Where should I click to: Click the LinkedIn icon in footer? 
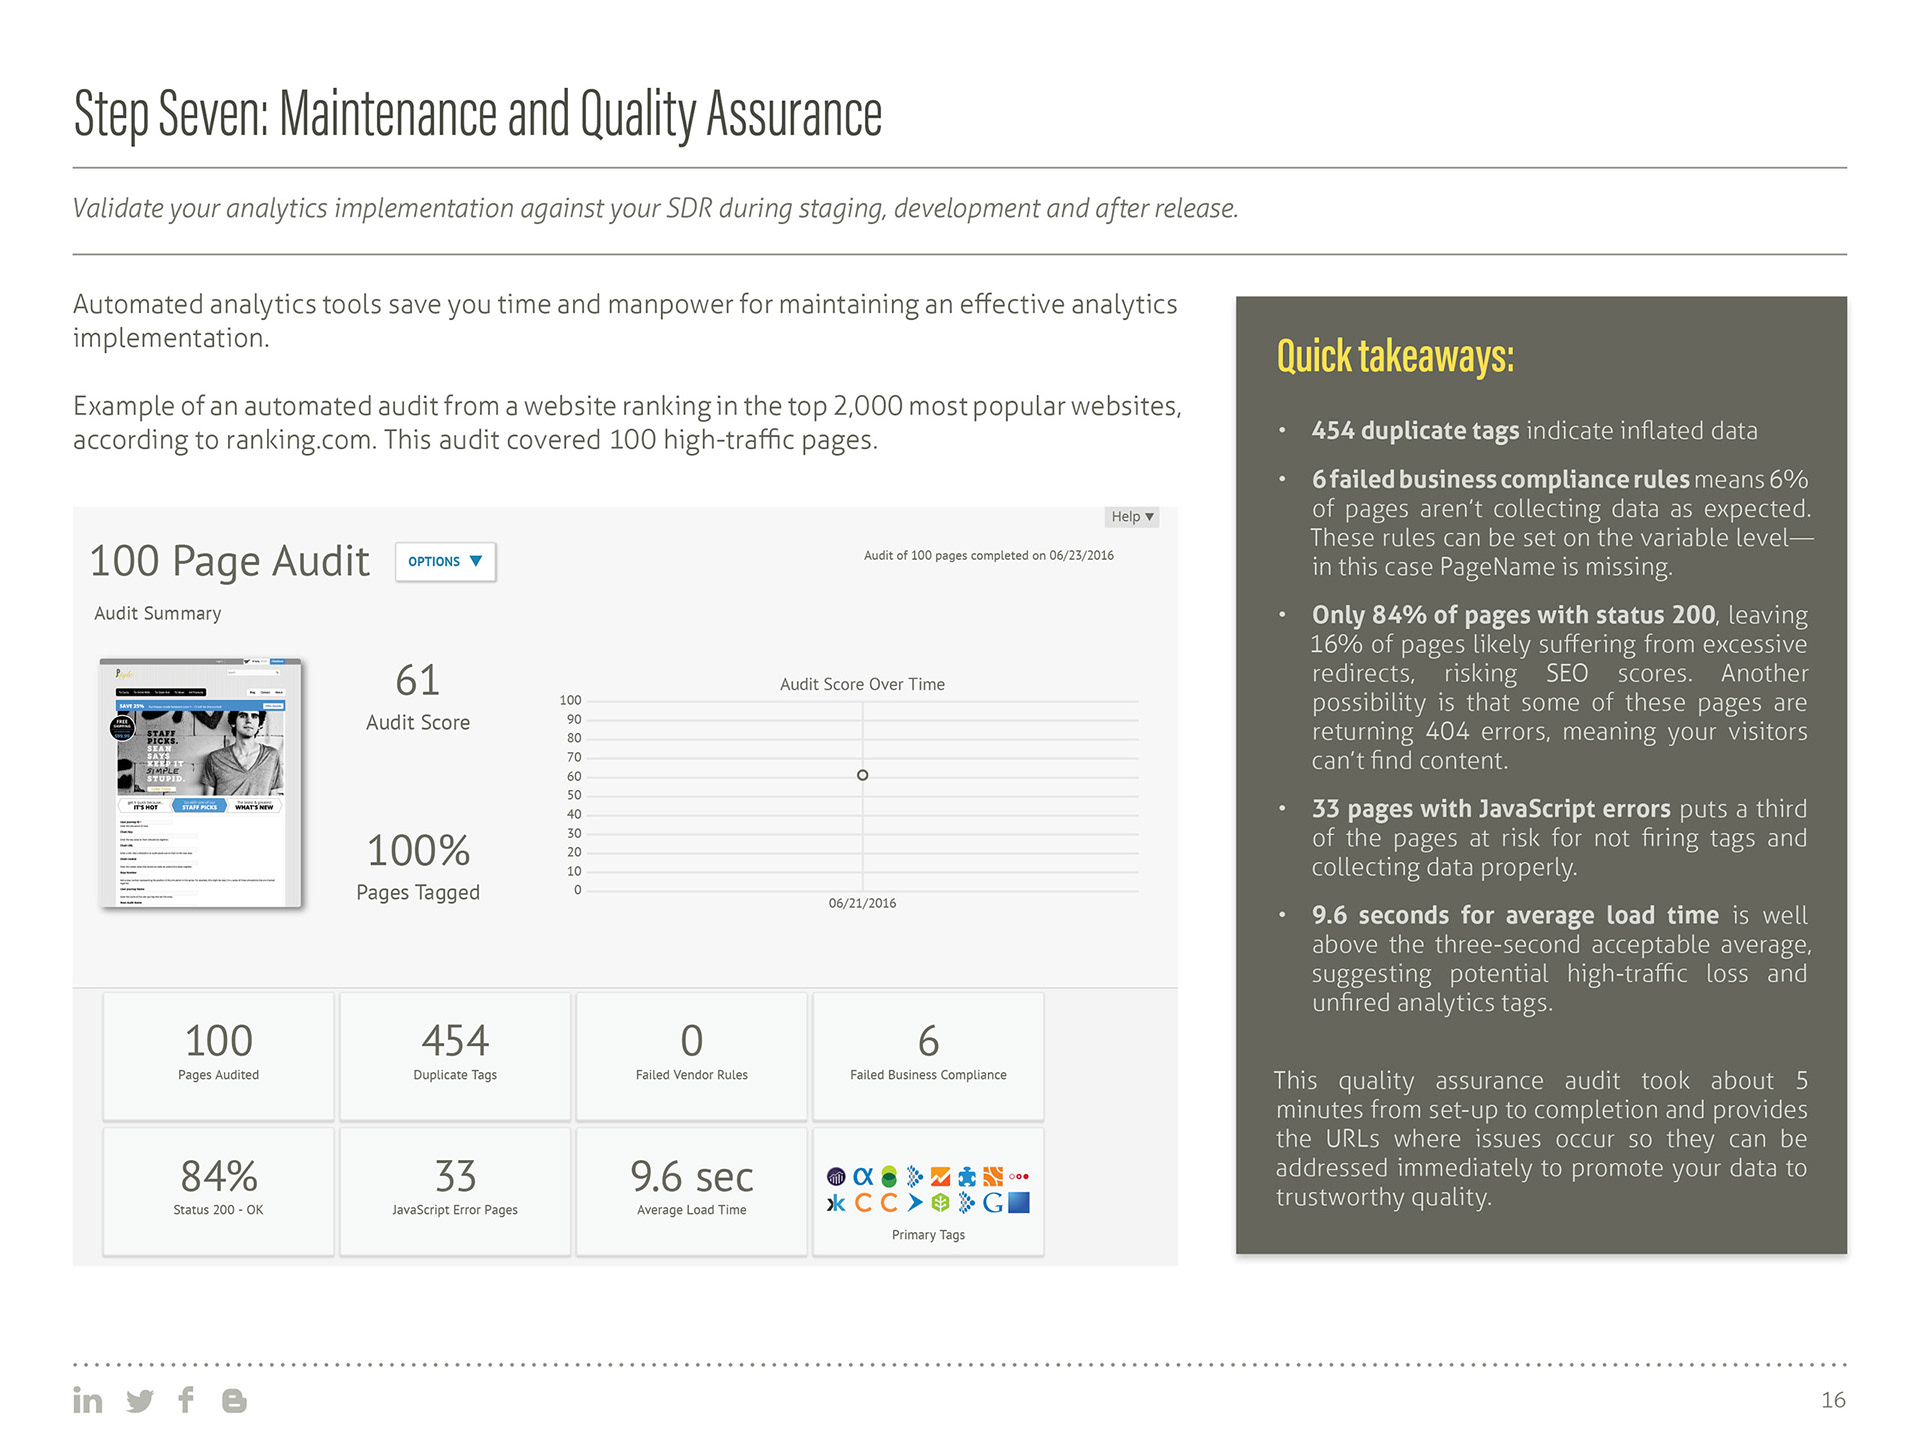tap(88, 1400)
